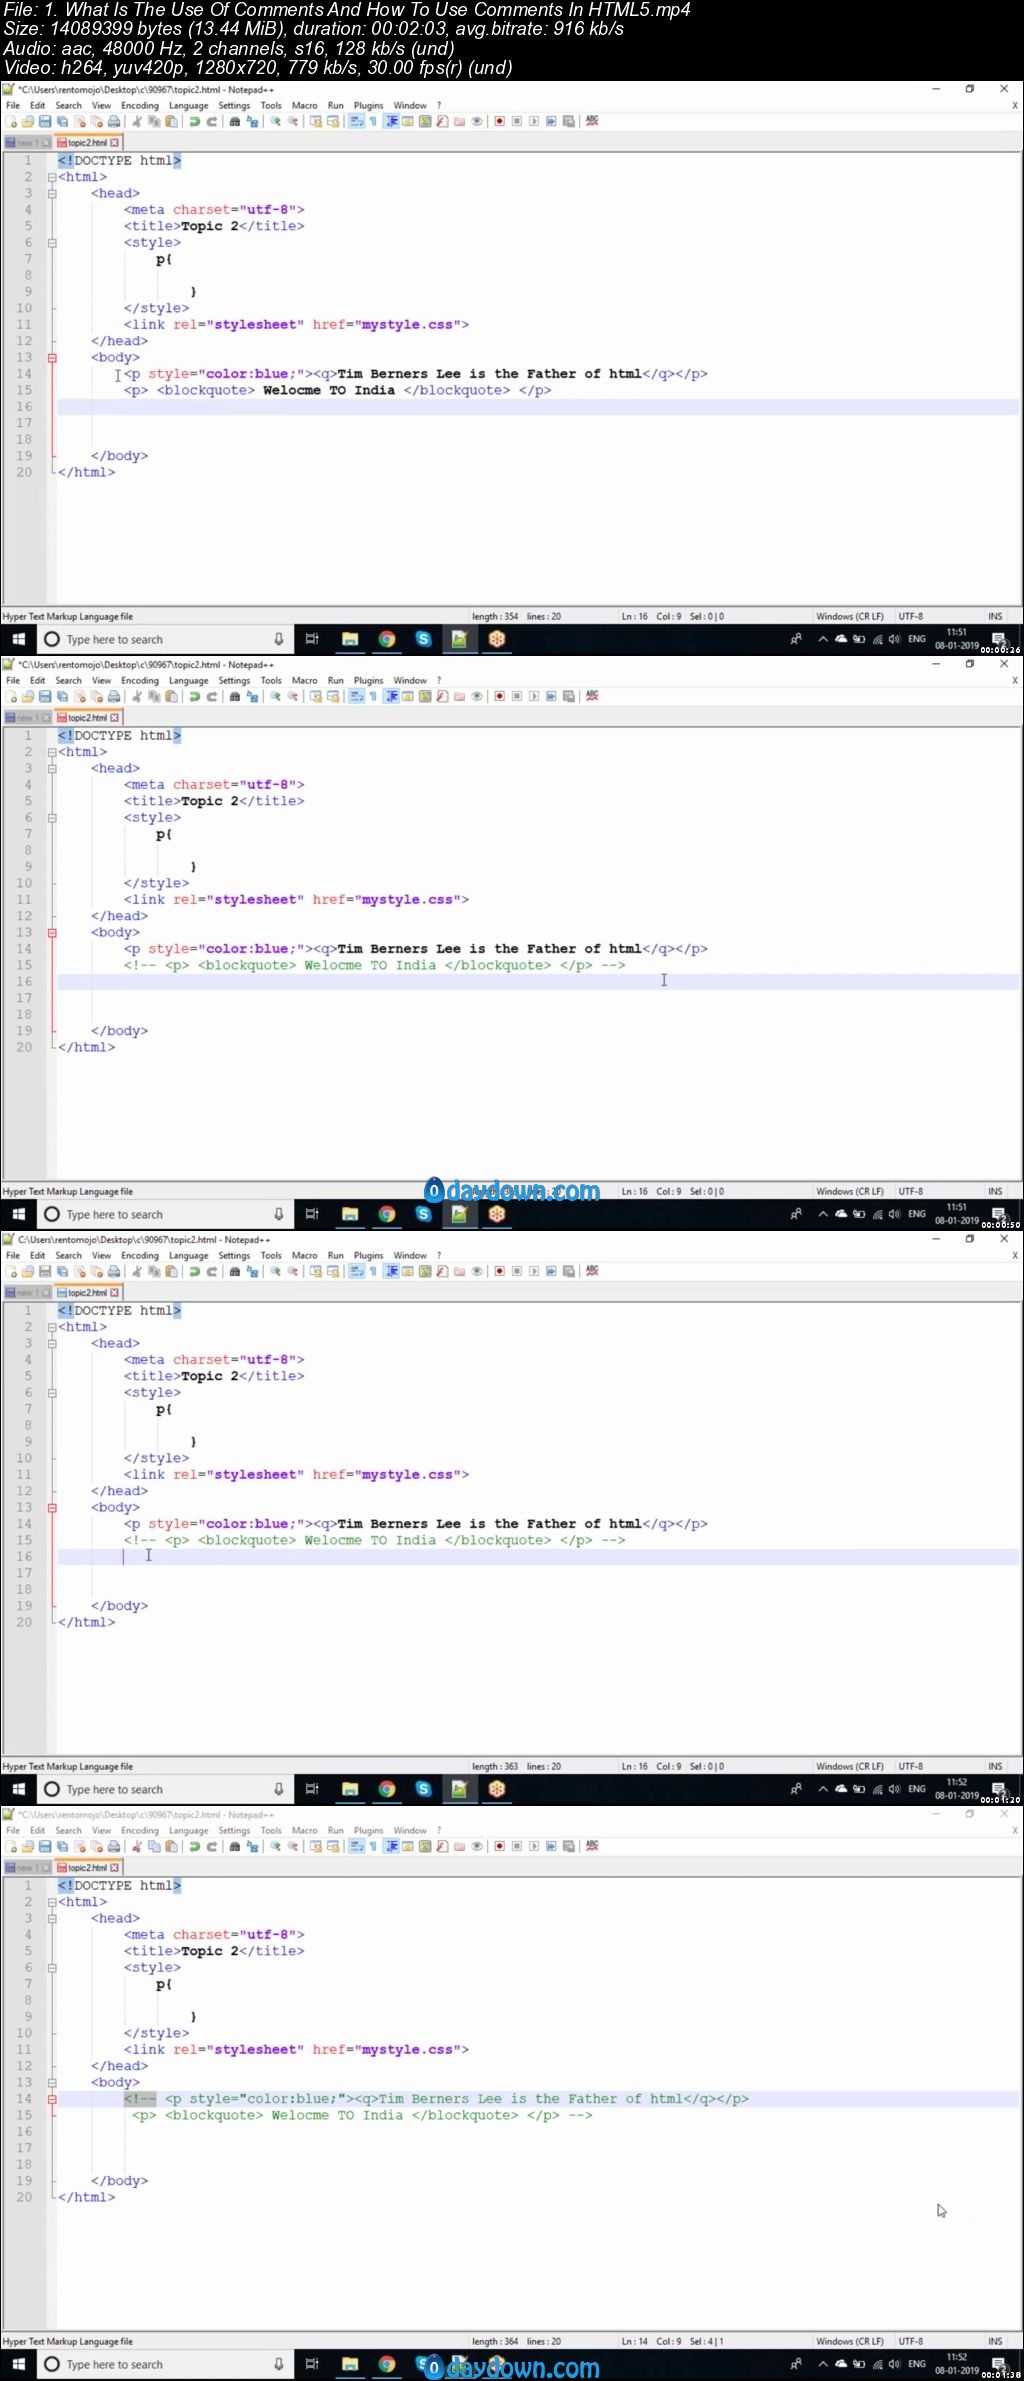Collapse the <style> fold marker in 00:00:50 frame
This screenshot has height=2381, width=1024.
[52, 818]
